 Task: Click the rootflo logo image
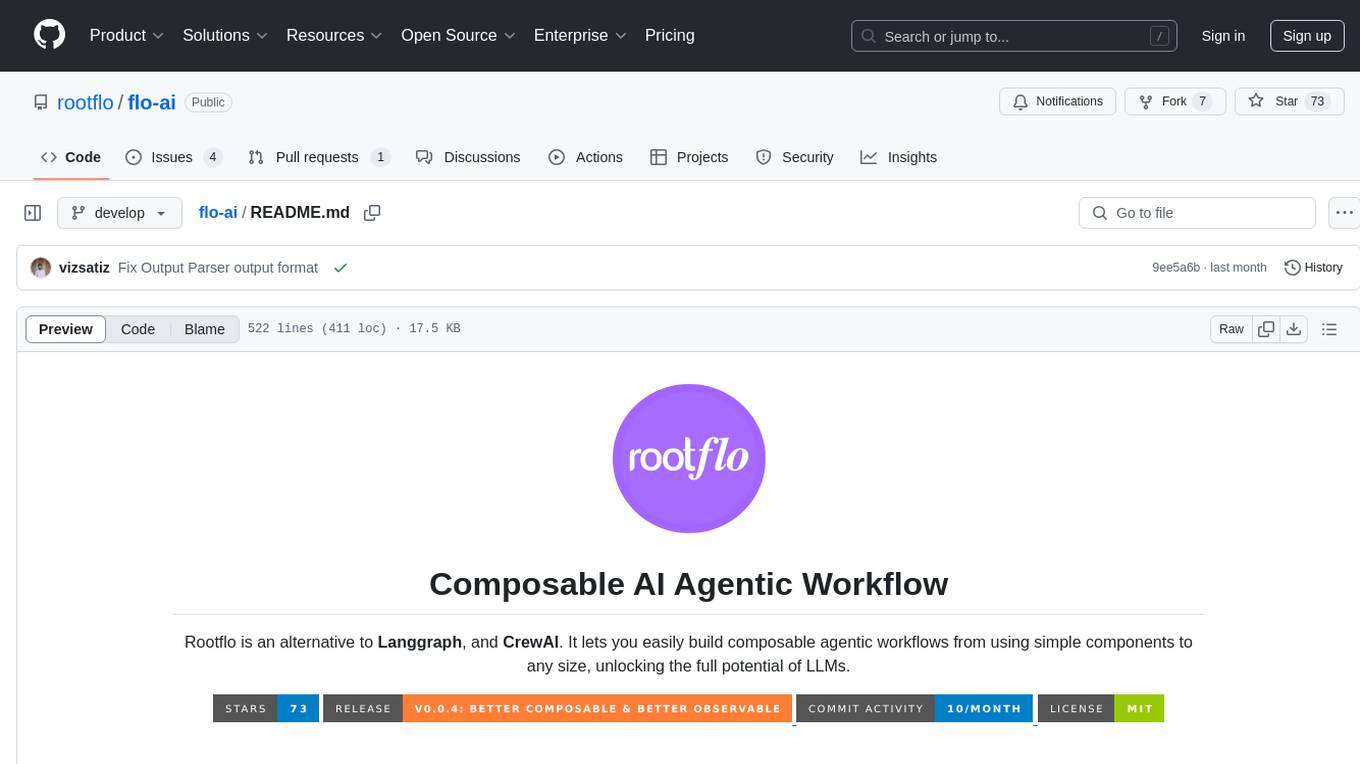point(689,458)
